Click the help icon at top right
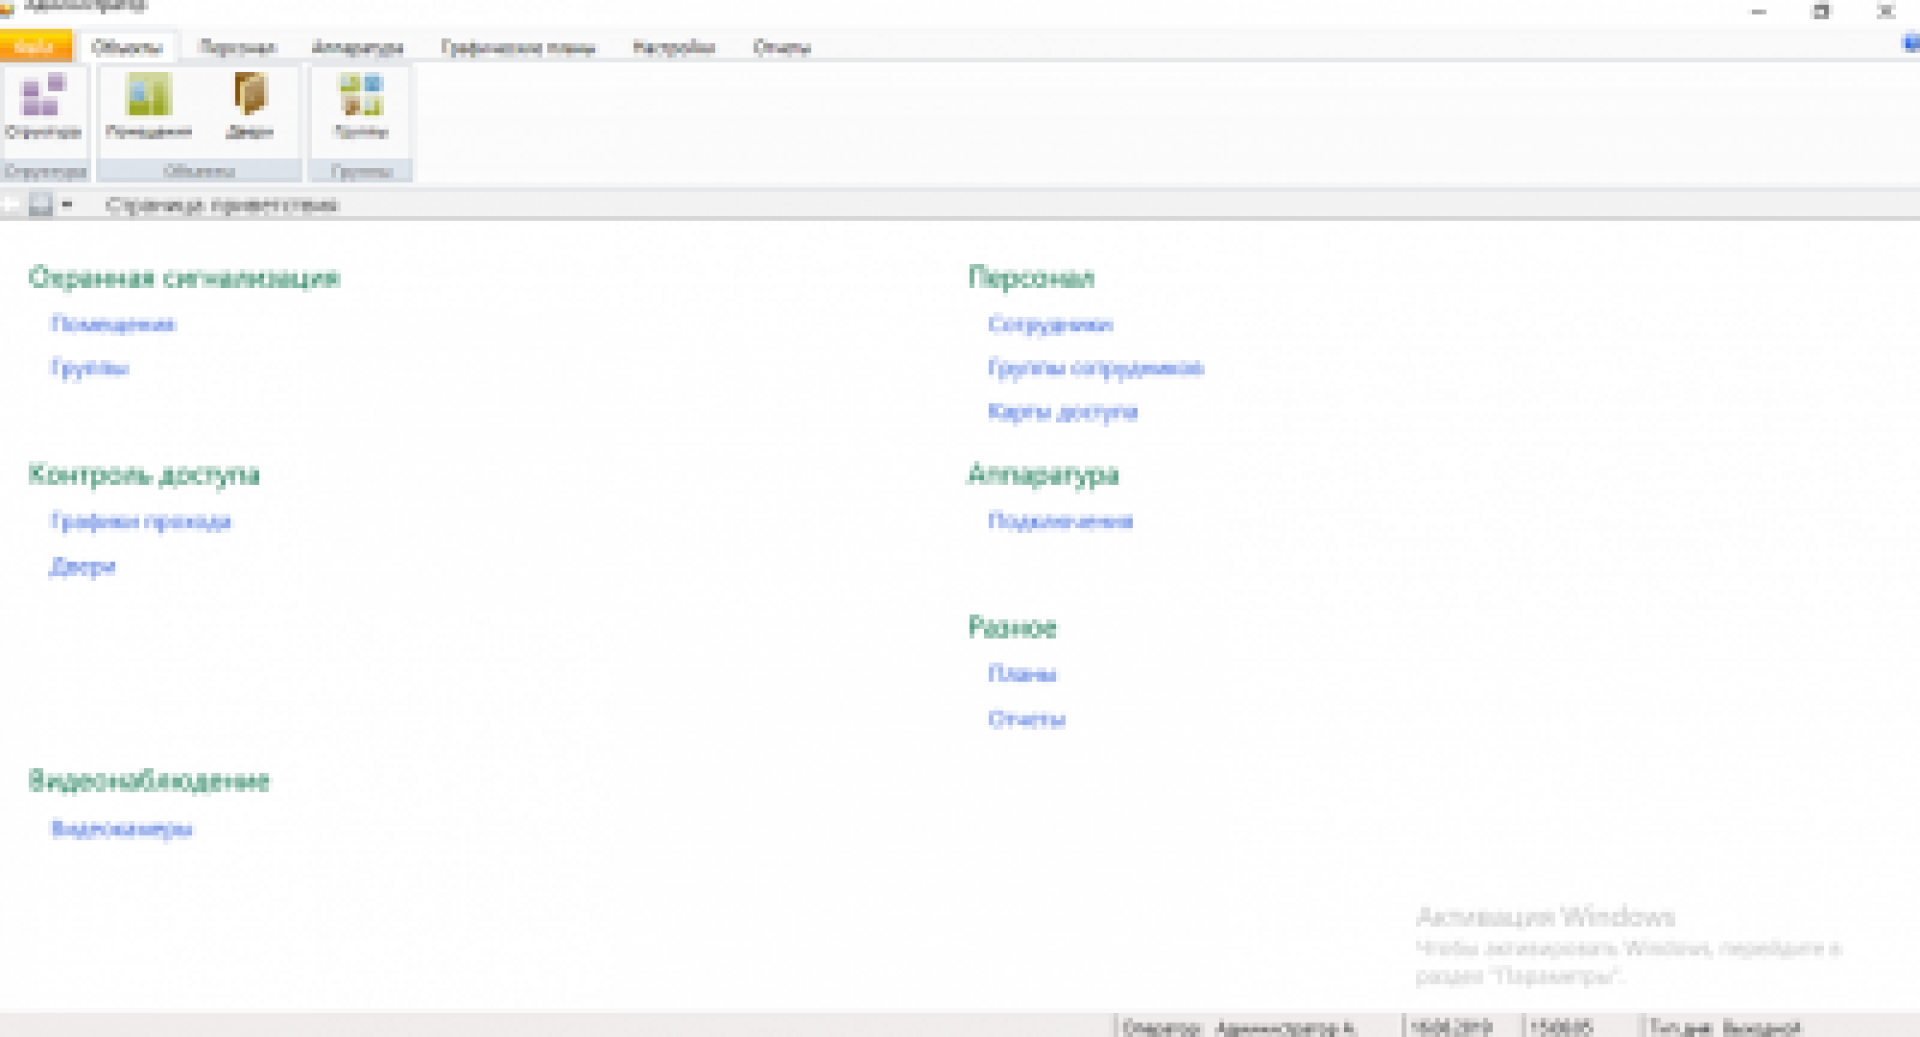The height and width of the screenshot is (1037, 1920). 1910,45
